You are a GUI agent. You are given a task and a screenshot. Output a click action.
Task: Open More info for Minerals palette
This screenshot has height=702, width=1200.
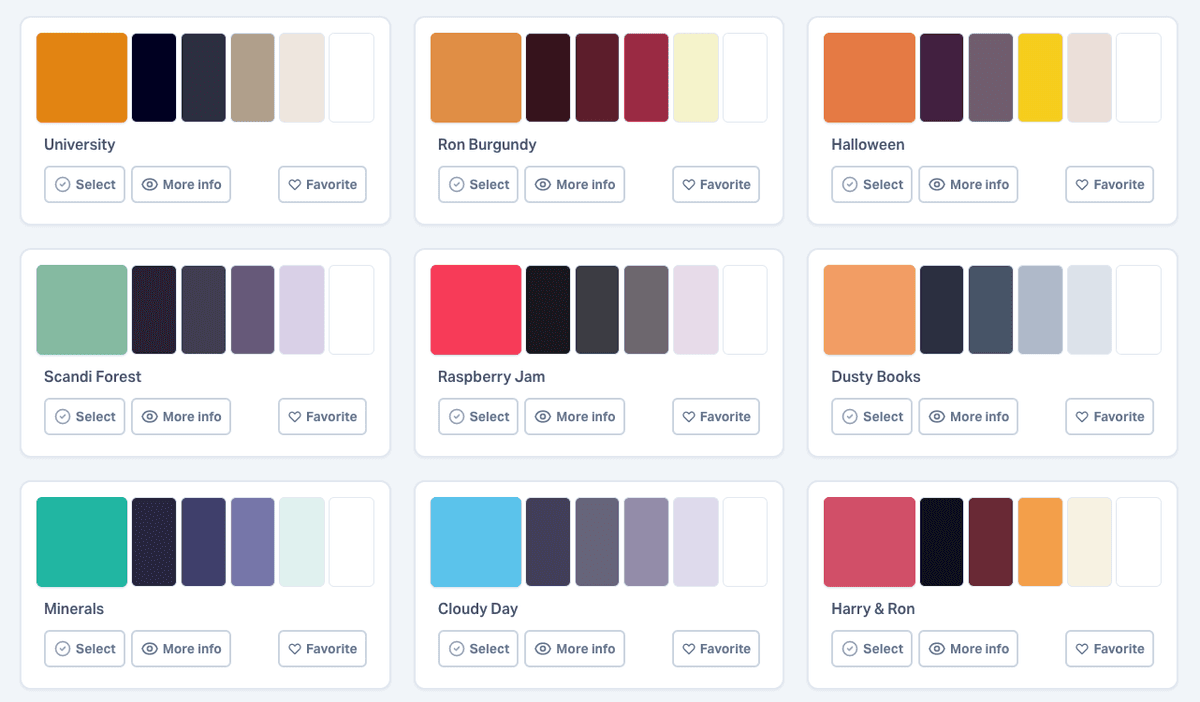click(x=181, y=649)
